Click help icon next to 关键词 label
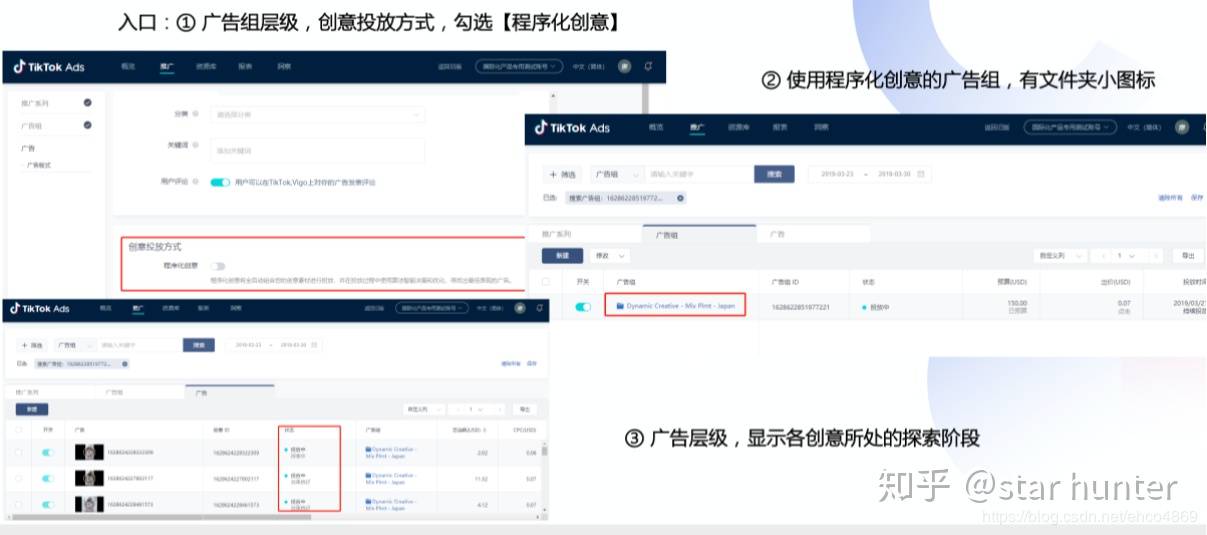The width and height of the screenshot is (1207, 535). pos(195,145)
